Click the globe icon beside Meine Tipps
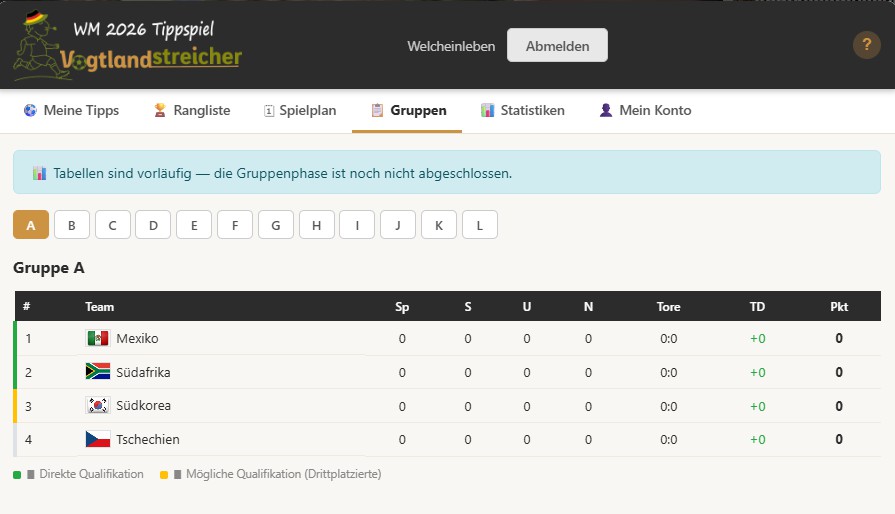Viewport: 895px width, 514px height. point(30,110)
